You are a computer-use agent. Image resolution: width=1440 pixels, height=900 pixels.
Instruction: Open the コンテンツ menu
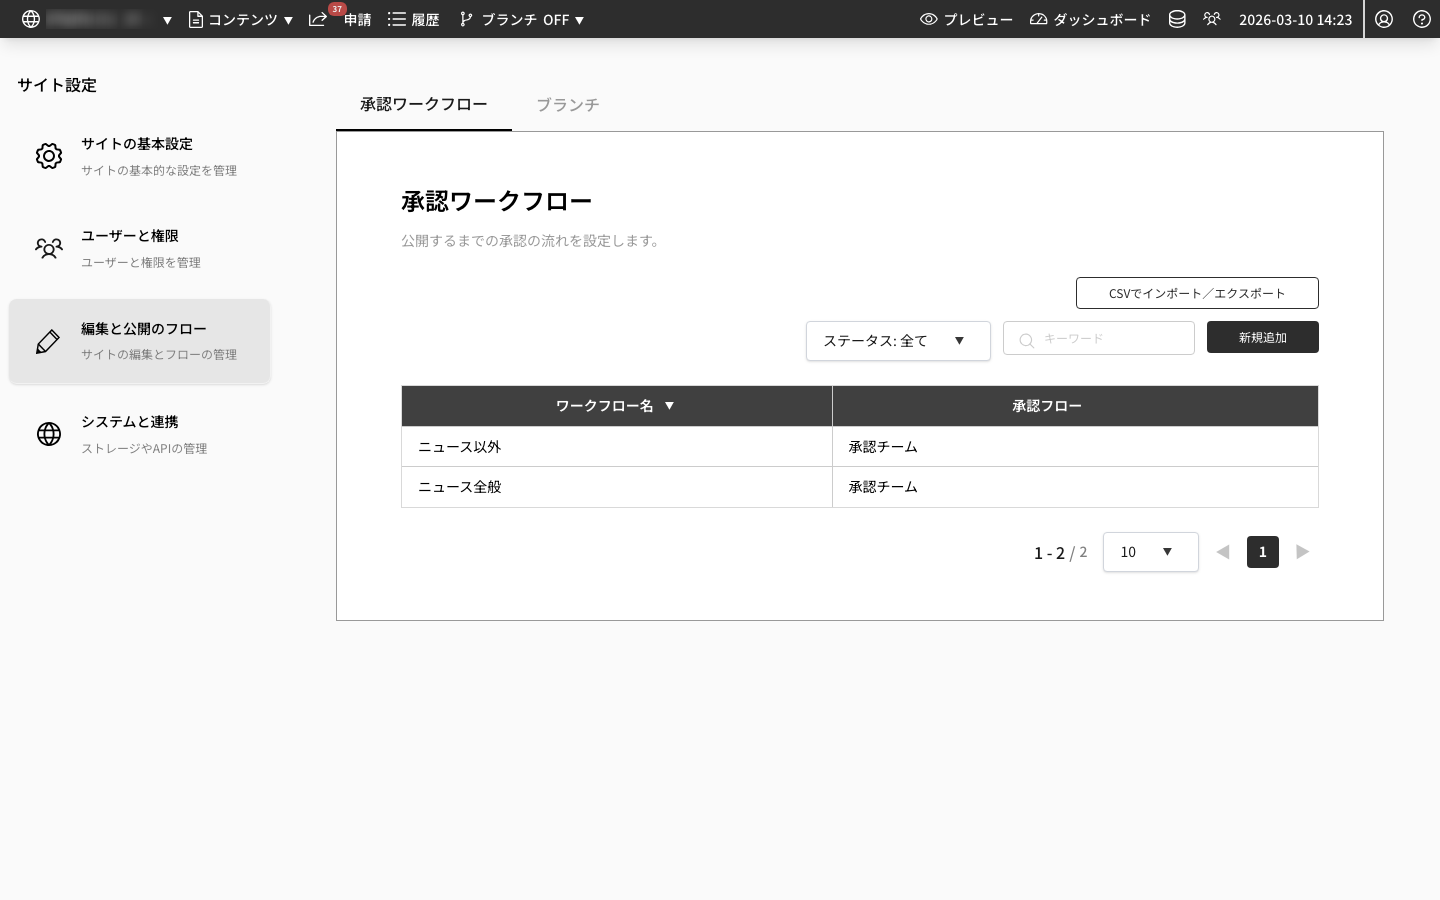(241, 19)
